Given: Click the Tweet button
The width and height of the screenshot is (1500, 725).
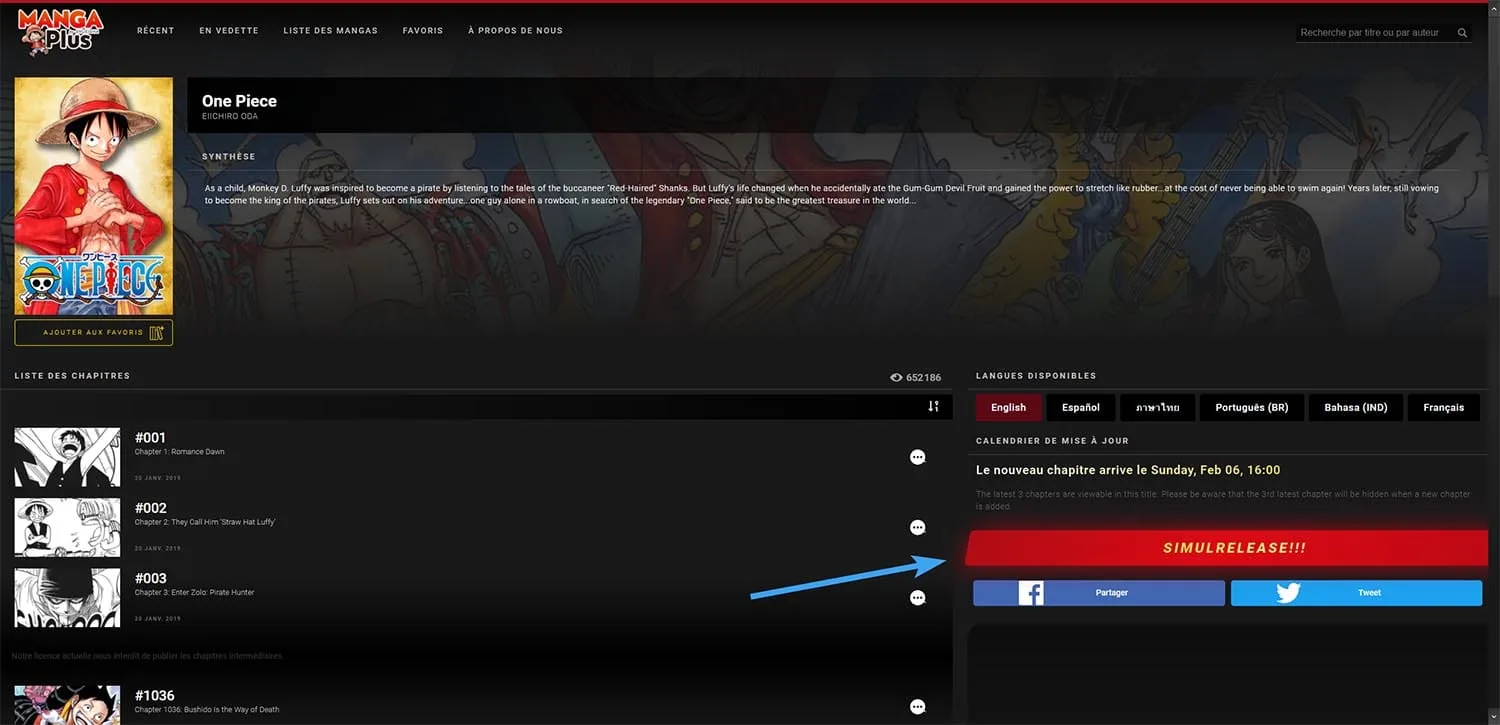Looking at the screenshot, I should 1356,593.
